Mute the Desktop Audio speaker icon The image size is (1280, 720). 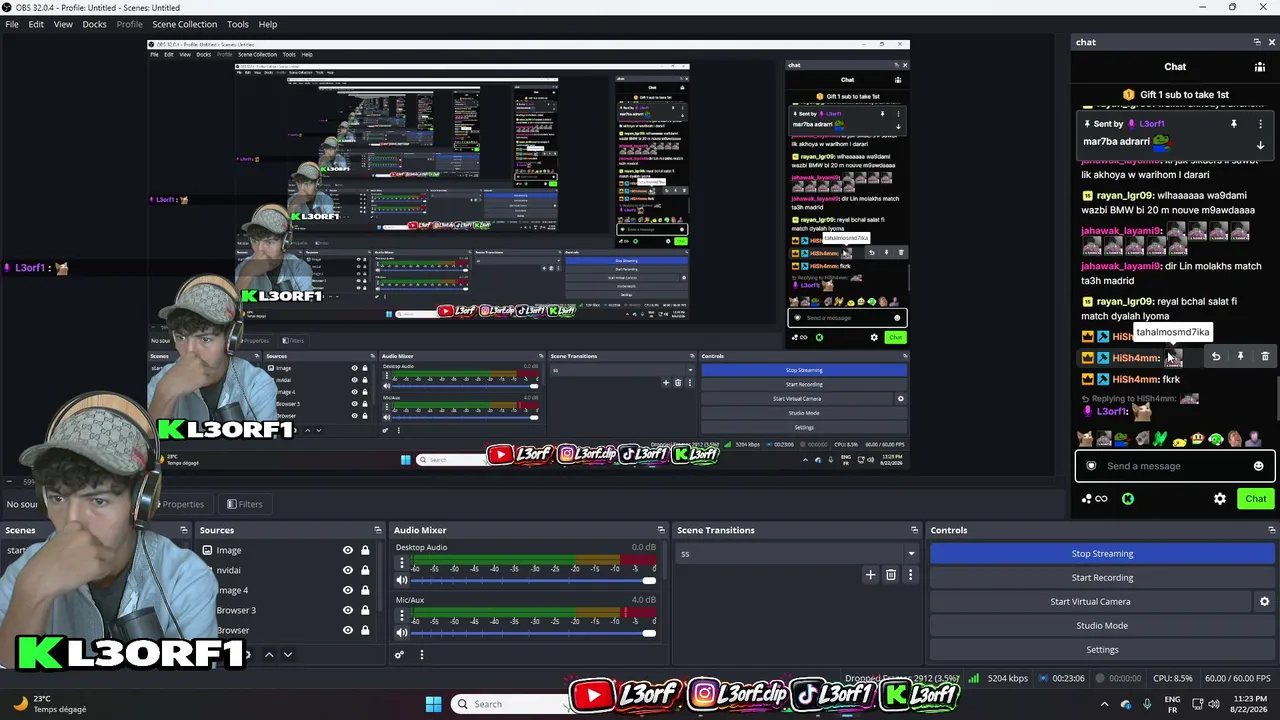(x=402, y=580)
